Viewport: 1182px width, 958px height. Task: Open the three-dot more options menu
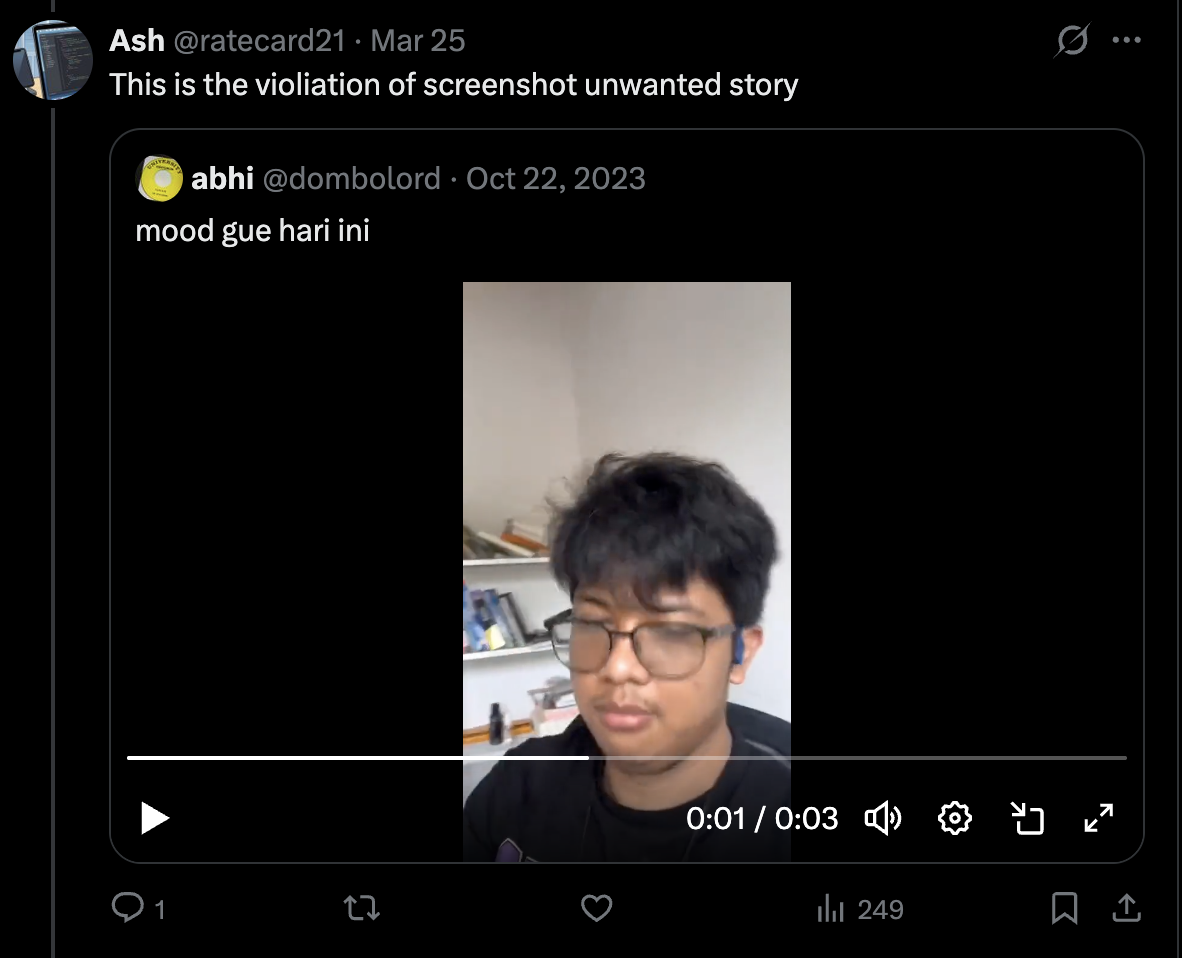(1126, 41)
